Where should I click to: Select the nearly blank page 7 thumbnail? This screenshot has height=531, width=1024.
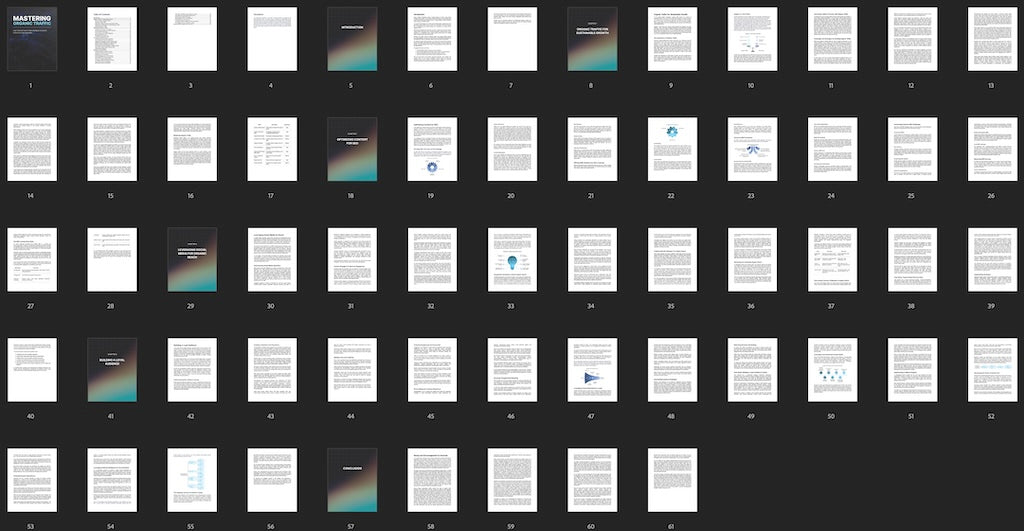click(x=512, y=39)
